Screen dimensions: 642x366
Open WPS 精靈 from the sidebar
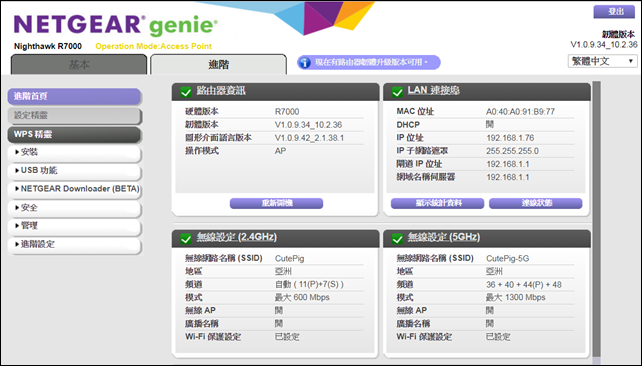click(75, 135)
